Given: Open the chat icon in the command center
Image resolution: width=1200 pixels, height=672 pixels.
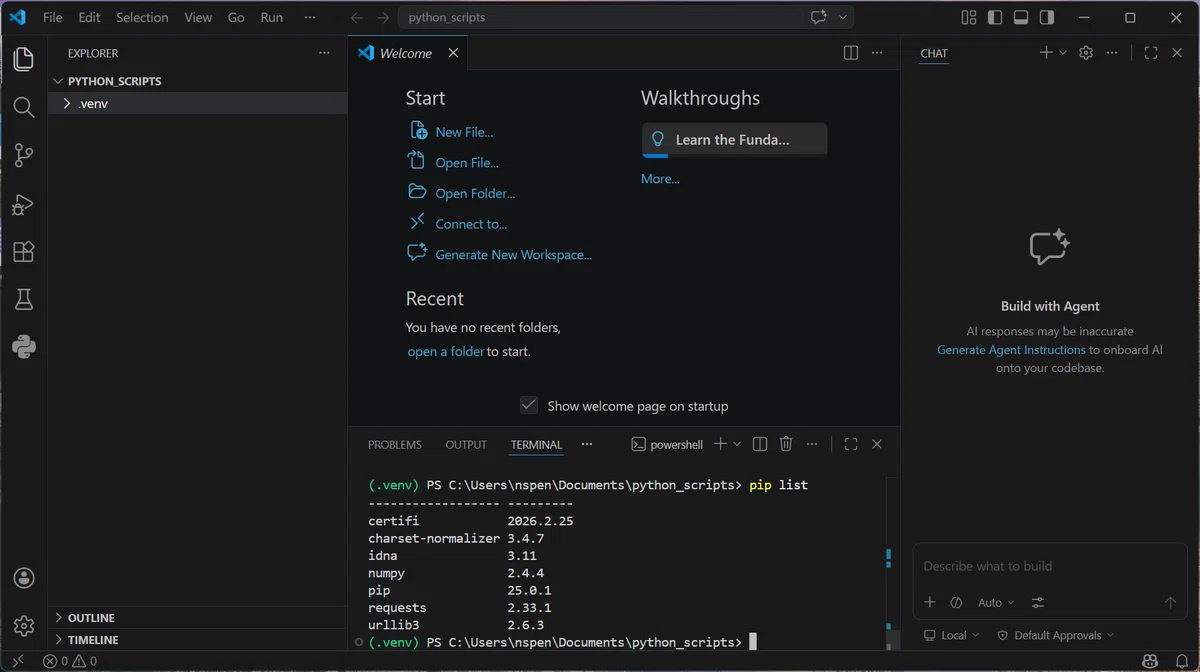Looking at the screenshot, I should click(x=819, y=17).
